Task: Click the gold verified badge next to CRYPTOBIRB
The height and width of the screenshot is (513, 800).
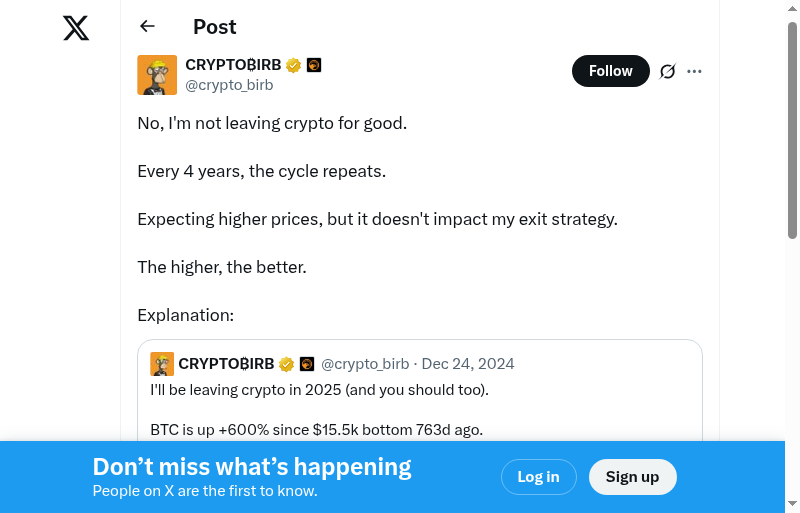Action: point(293,65)
